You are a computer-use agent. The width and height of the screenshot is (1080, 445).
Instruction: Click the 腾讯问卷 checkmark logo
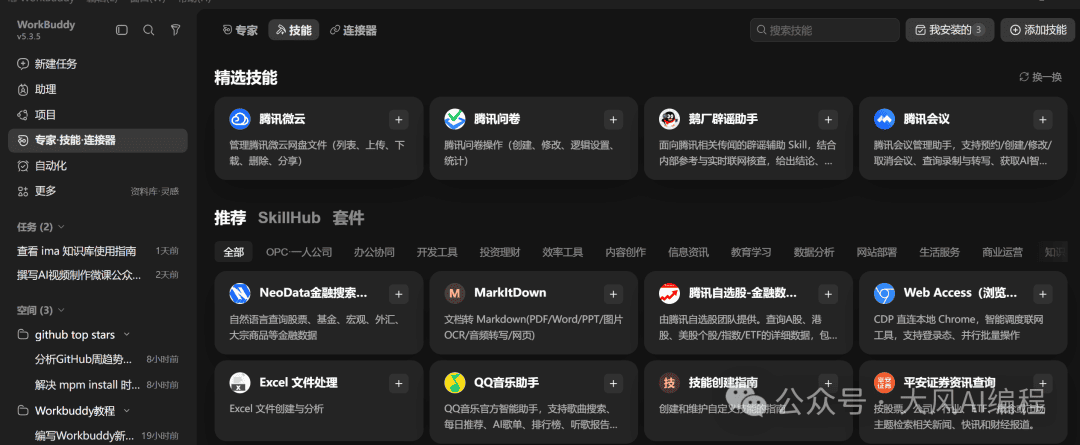click(x=455, y=119)
